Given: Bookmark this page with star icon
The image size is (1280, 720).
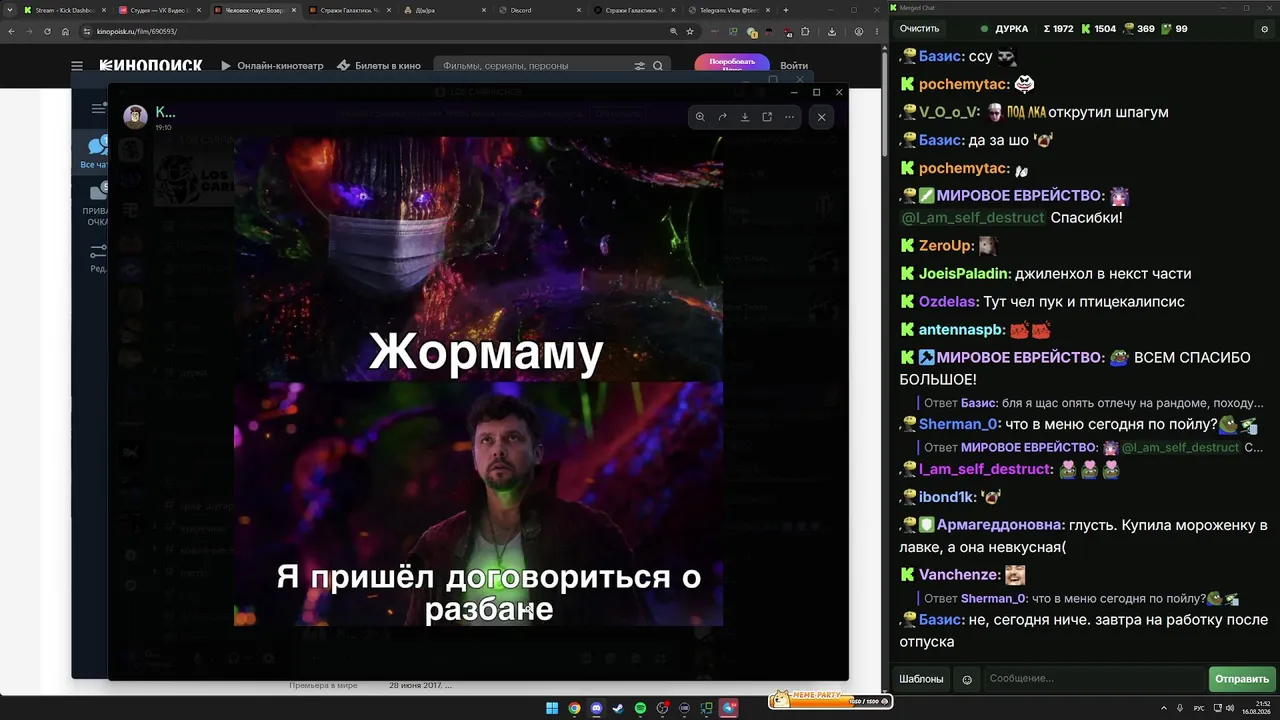Looking at the screenshot, I should (x=690, y=31).
